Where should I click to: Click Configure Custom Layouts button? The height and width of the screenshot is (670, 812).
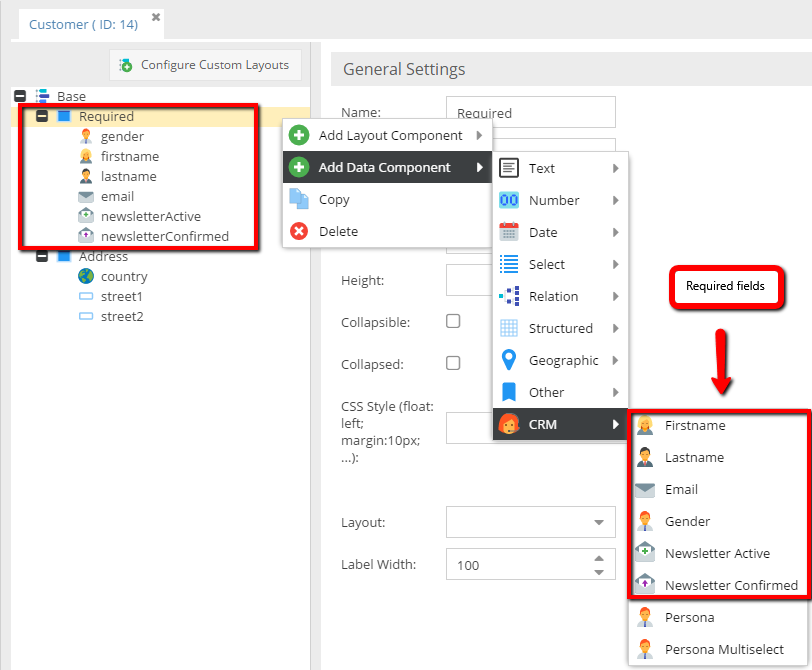click(x=205, y=65)
